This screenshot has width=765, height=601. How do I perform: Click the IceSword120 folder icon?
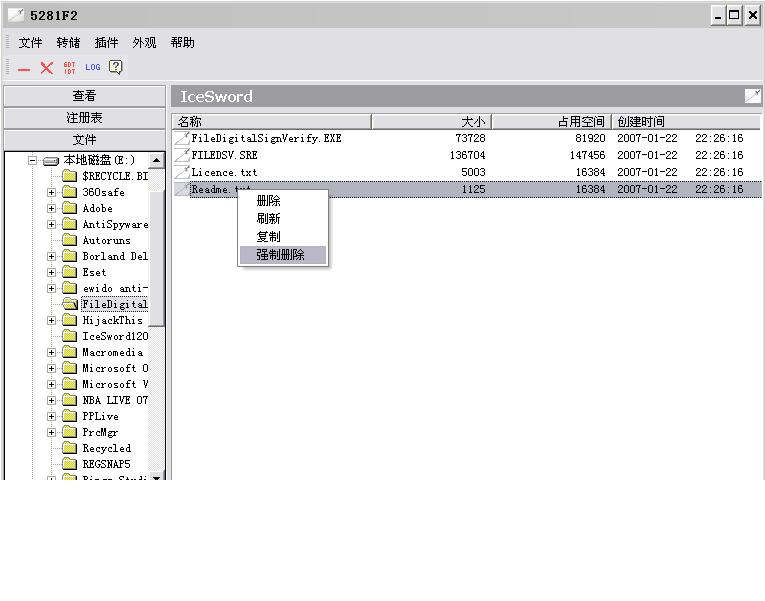(x=70, y=336)
